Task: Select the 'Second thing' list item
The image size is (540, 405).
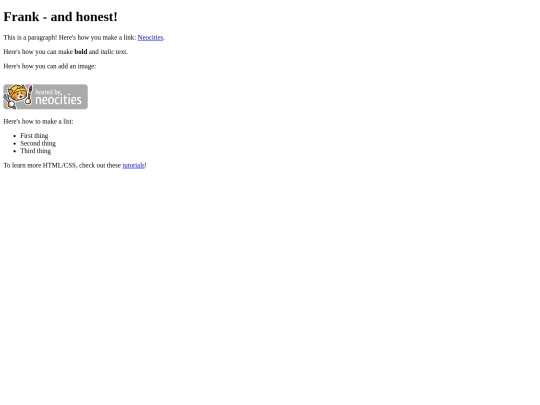Action: (x=38, y=143)
